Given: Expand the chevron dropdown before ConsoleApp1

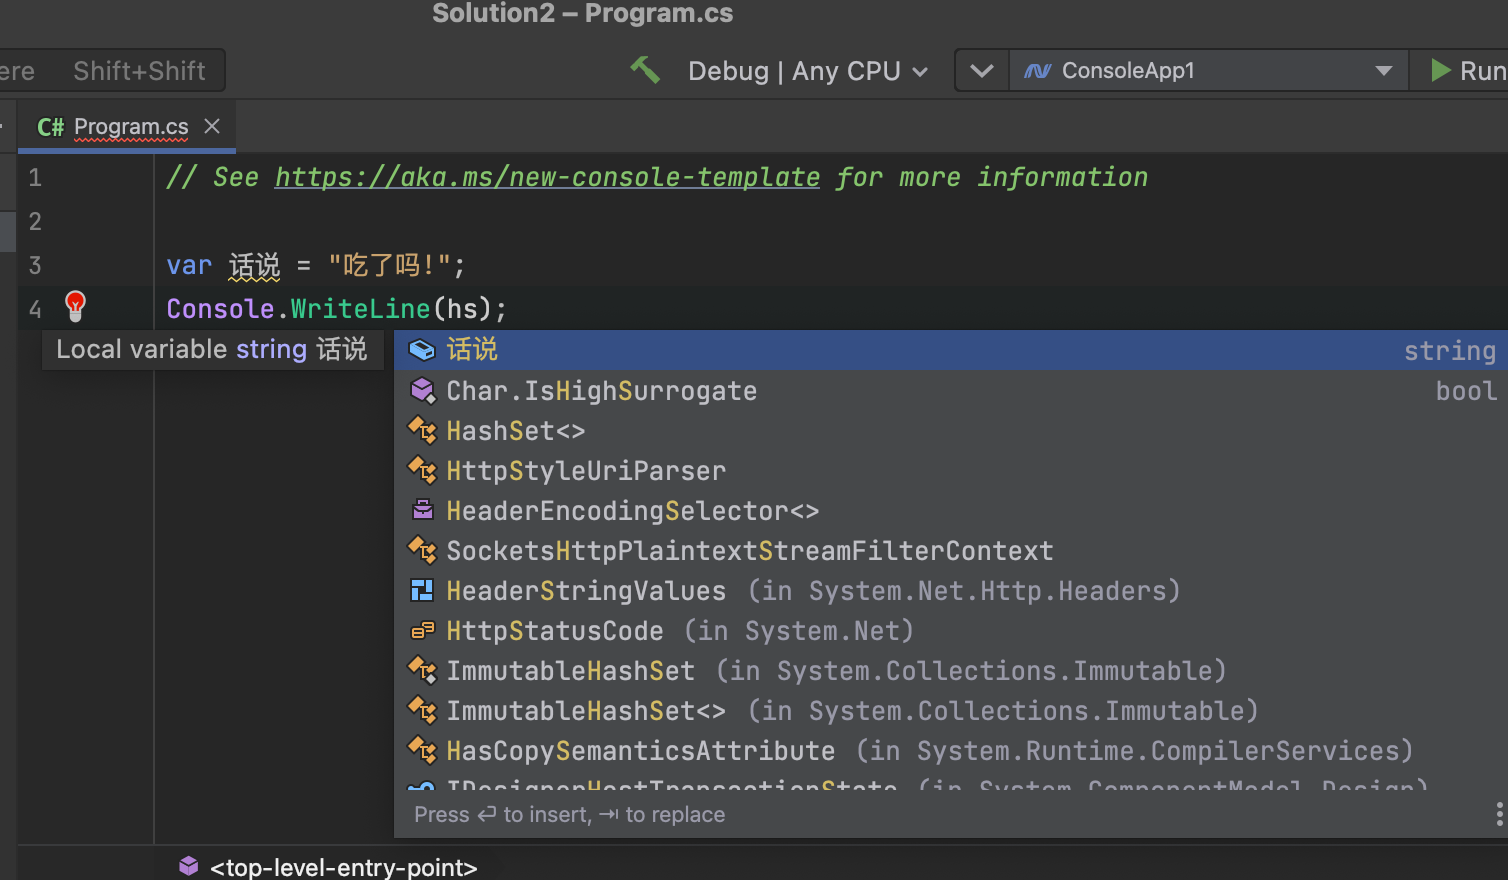Looking at the screenshot, I should coord(982,71).
